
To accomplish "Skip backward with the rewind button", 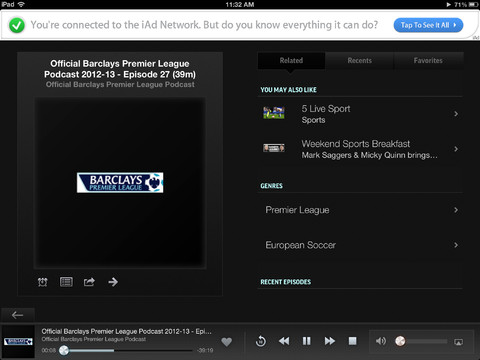I will pyautogui.click(x=284, y=341).
